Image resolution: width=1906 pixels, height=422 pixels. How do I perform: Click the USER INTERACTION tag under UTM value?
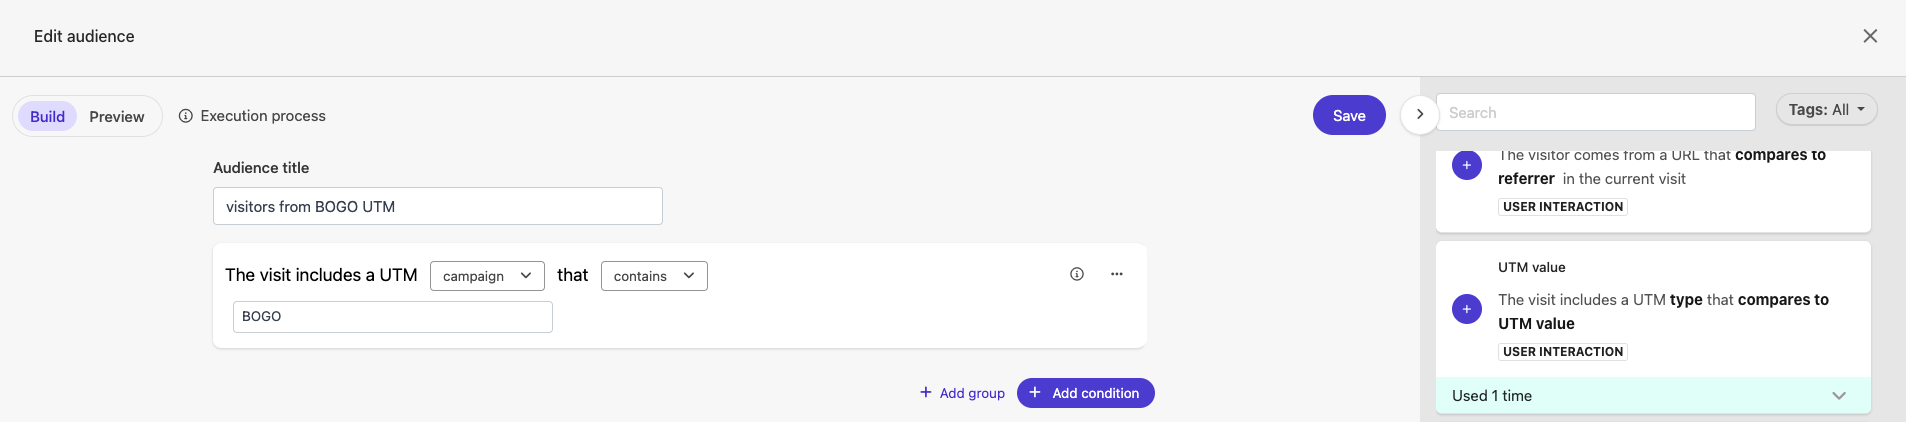pyautogui.click(x=1563, y=352)
